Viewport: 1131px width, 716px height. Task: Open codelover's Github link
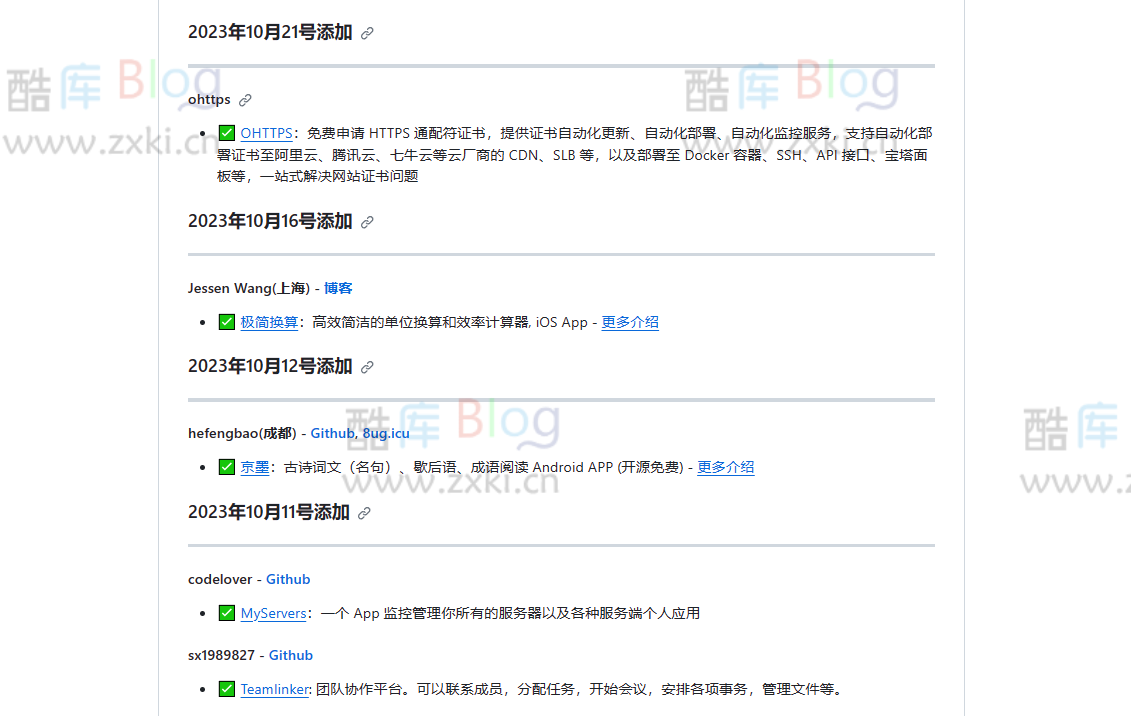pos(288,579)
